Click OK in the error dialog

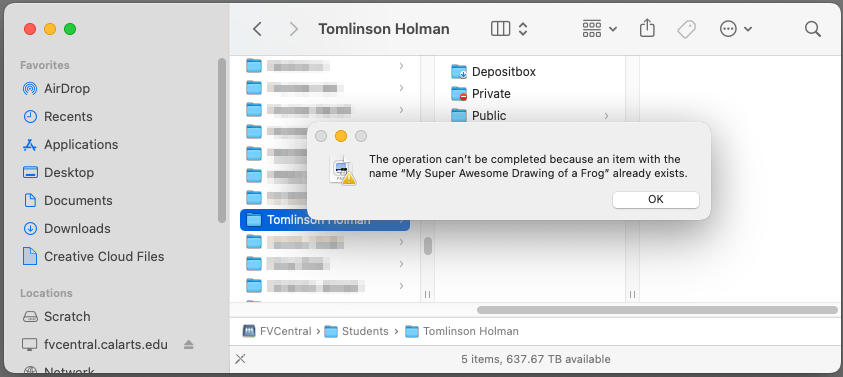click(655, 200)
